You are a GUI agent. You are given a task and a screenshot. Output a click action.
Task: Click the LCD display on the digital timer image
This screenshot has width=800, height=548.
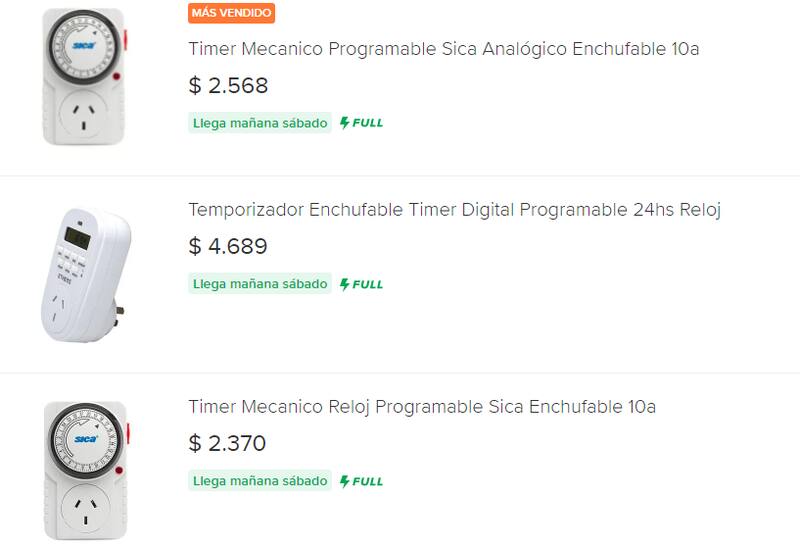(77, 237)
